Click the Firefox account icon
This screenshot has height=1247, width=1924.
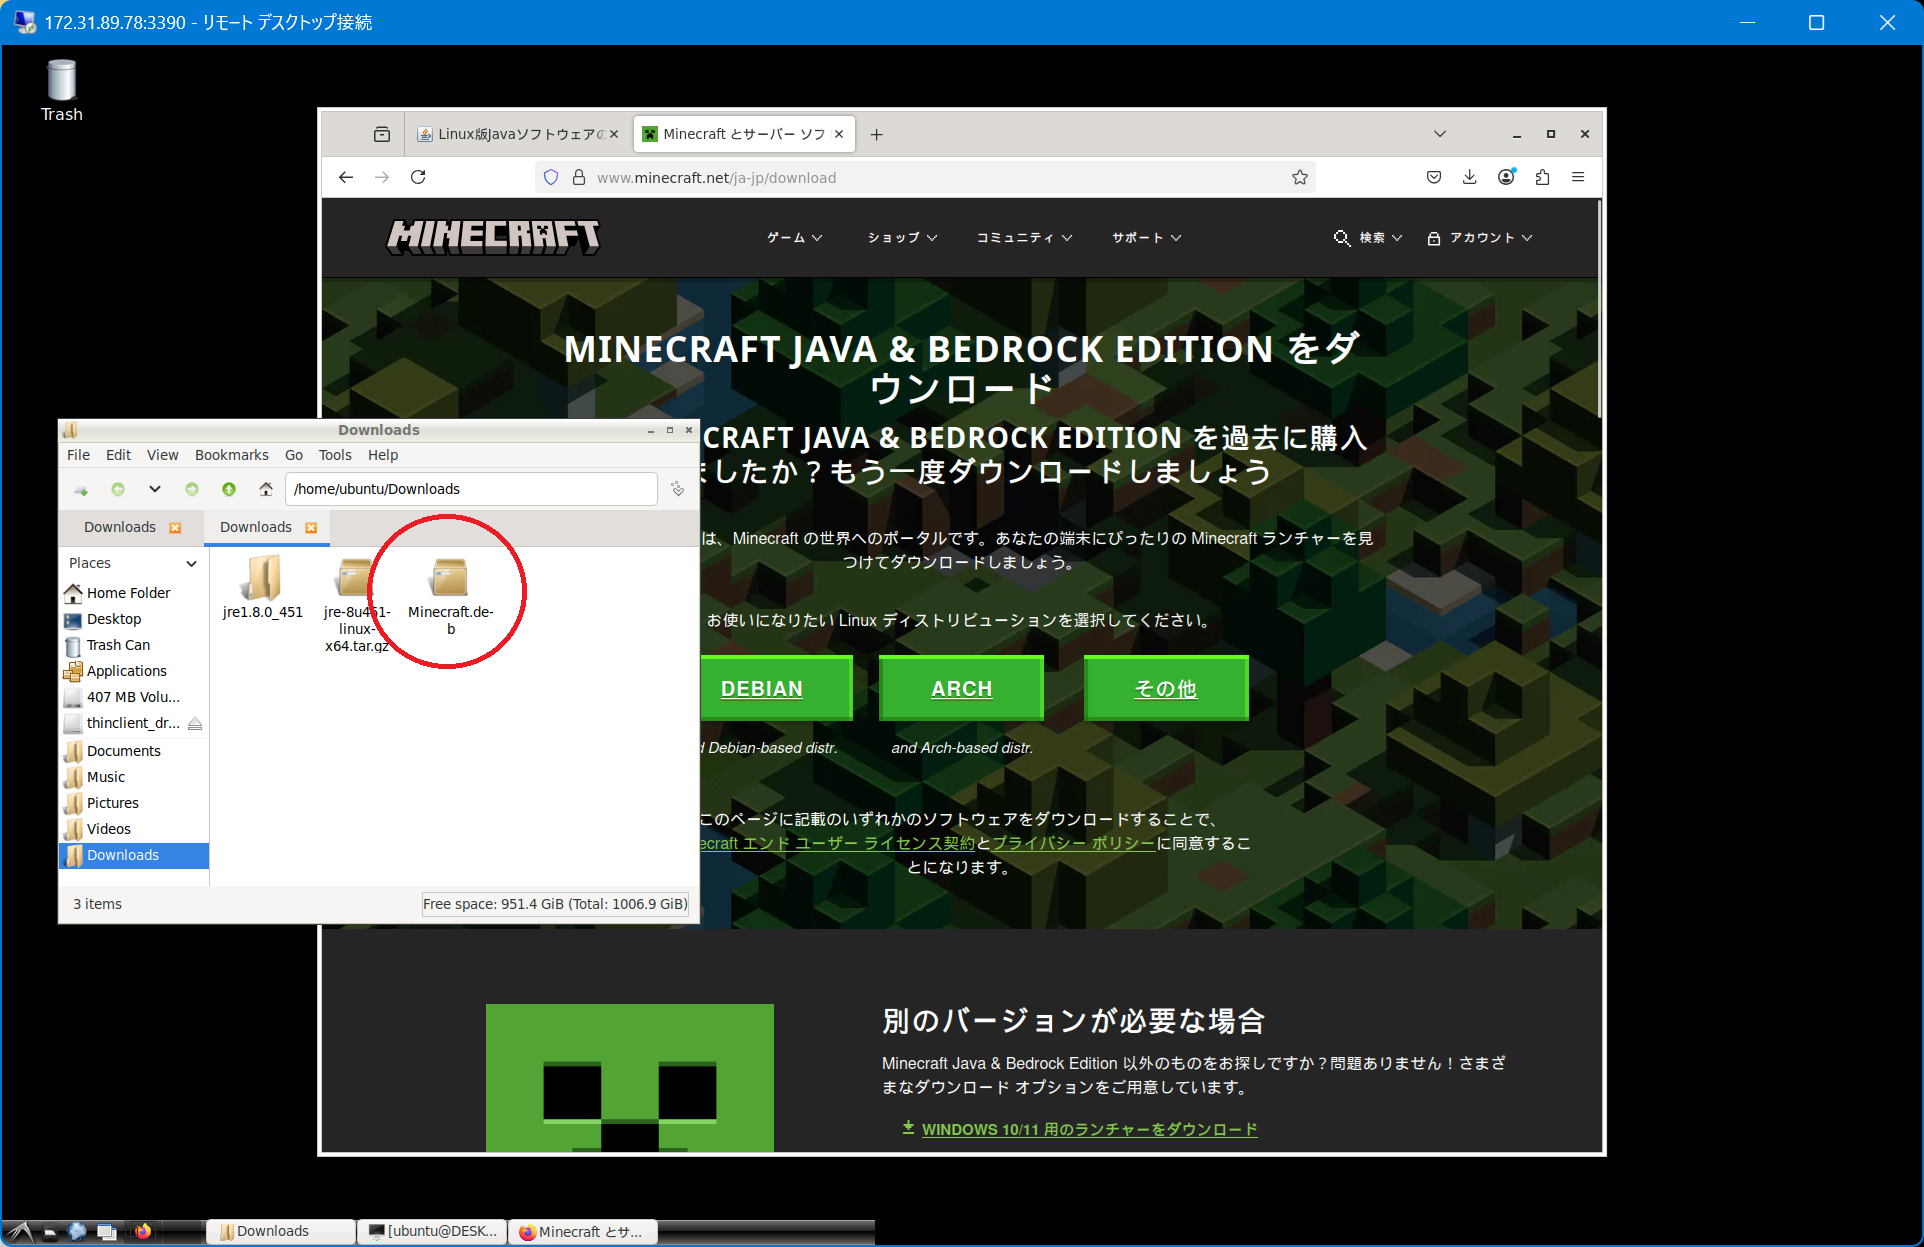pyautogui.click(x=1506, y=177)
